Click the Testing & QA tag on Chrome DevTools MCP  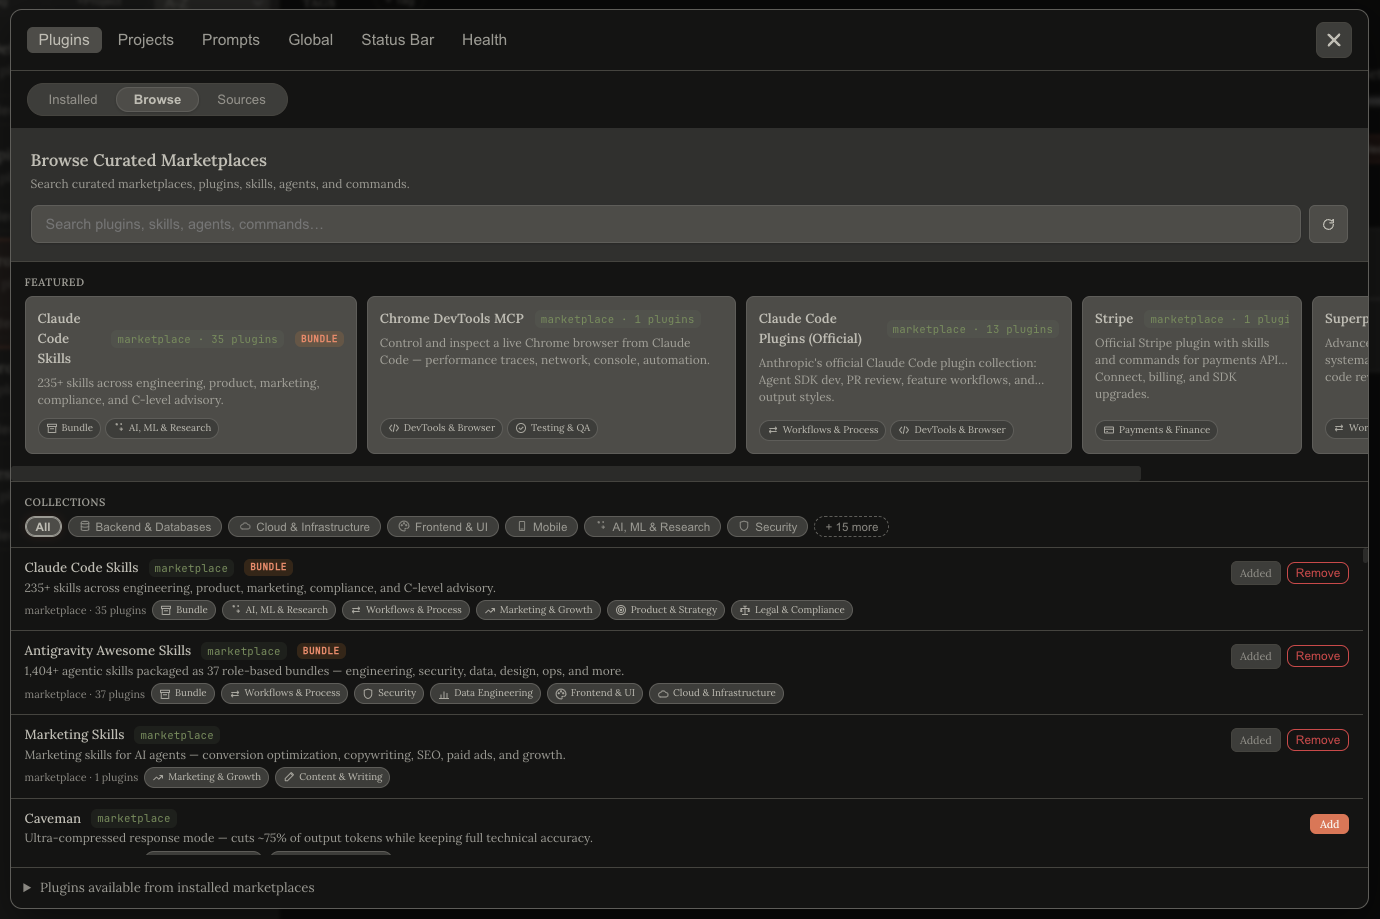pyautogui.click(x=553, y=428)
